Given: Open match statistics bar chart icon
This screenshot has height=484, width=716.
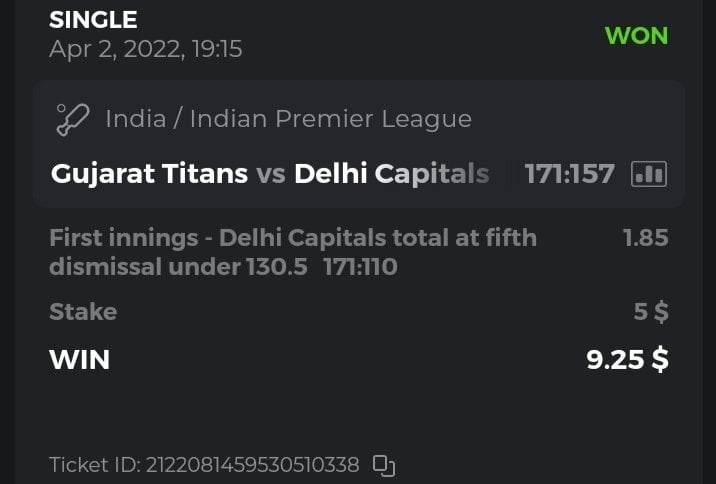Looking at the screenshot, I should coord(649,174).
